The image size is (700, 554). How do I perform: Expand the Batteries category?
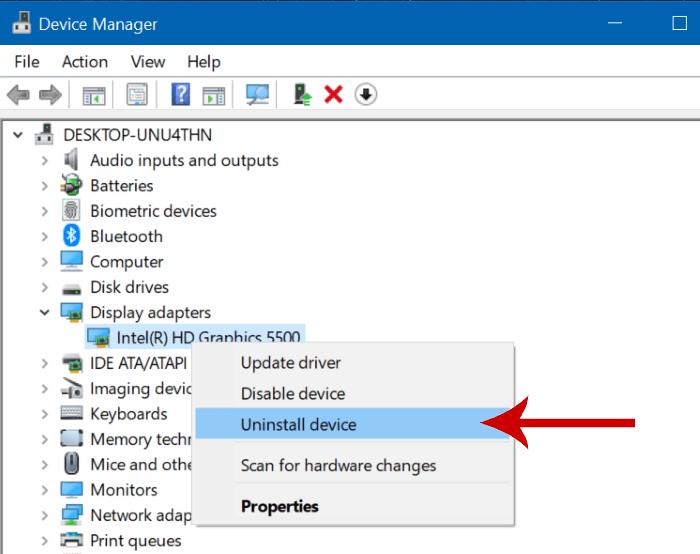[x=45, y=186]
